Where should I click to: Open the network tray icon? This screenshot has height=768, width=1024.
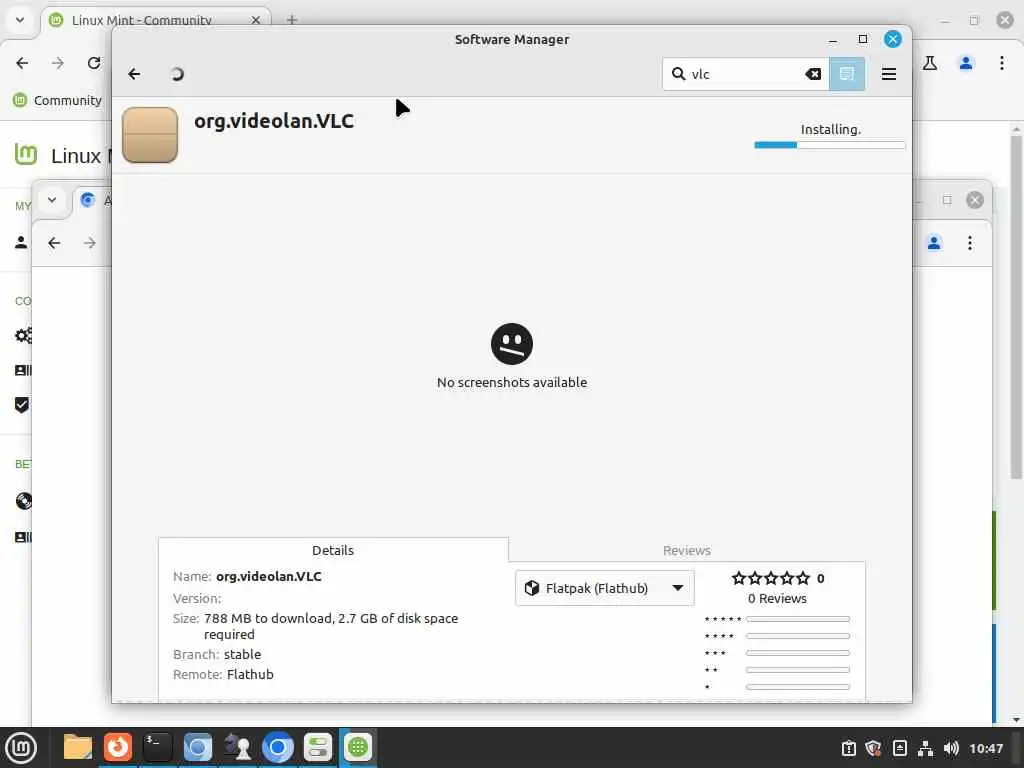(x=925, y=748)
